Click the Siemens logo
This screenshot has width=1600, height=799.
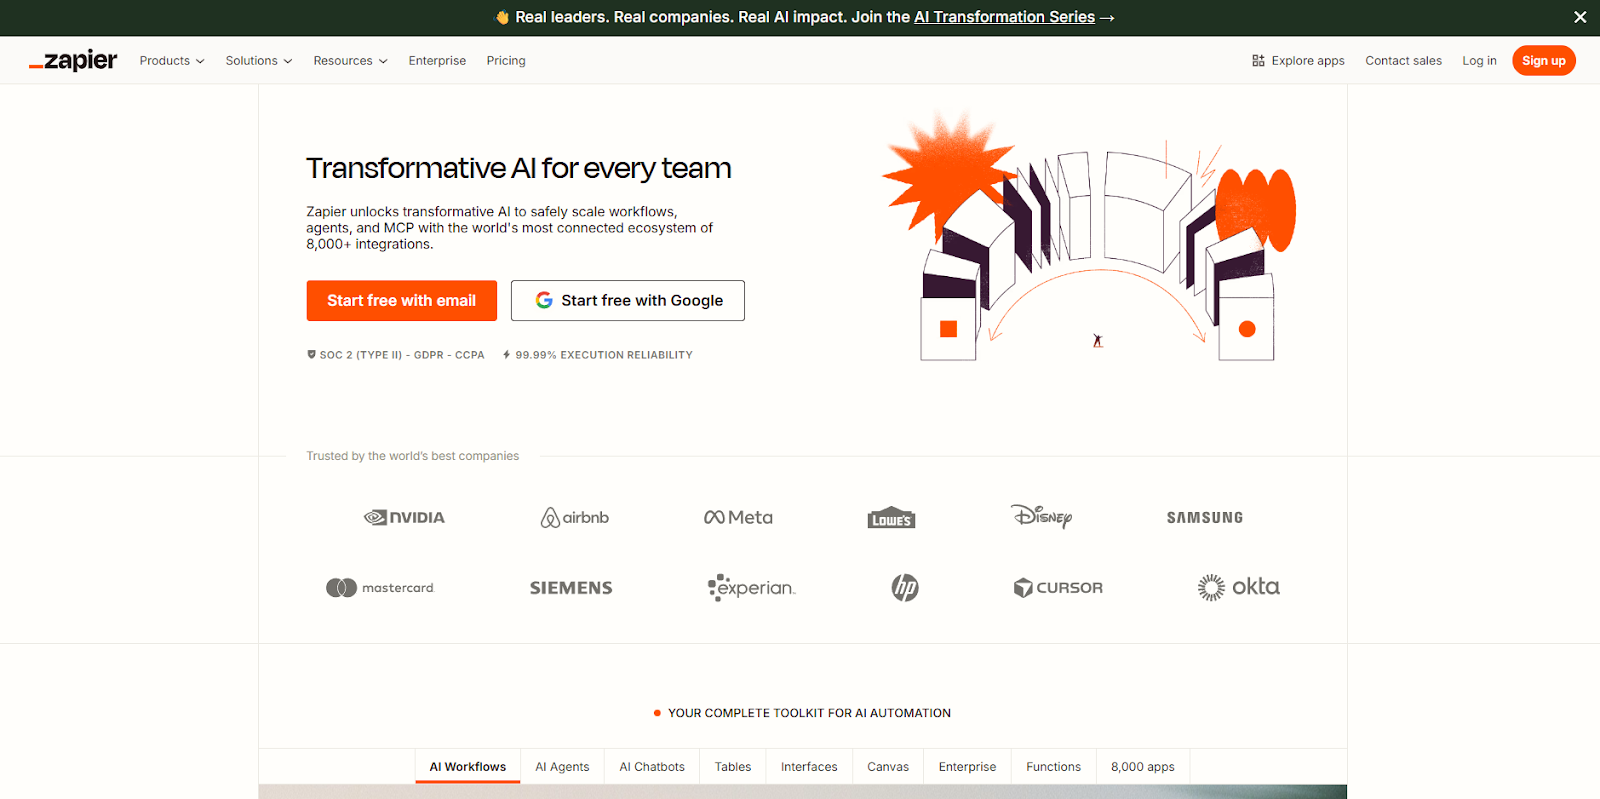(x=571, y=588)
